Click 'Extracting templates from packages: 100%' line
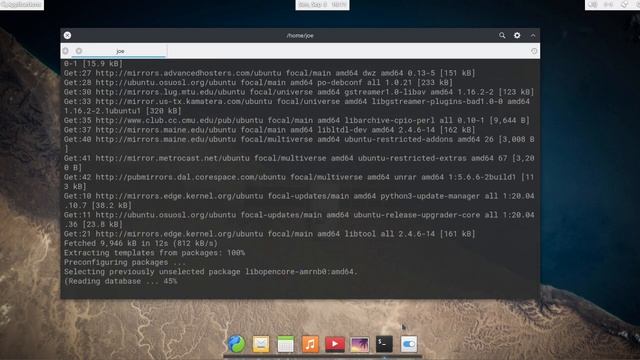Viewport: 640px width, 360px height. click(x=154, y=253)
